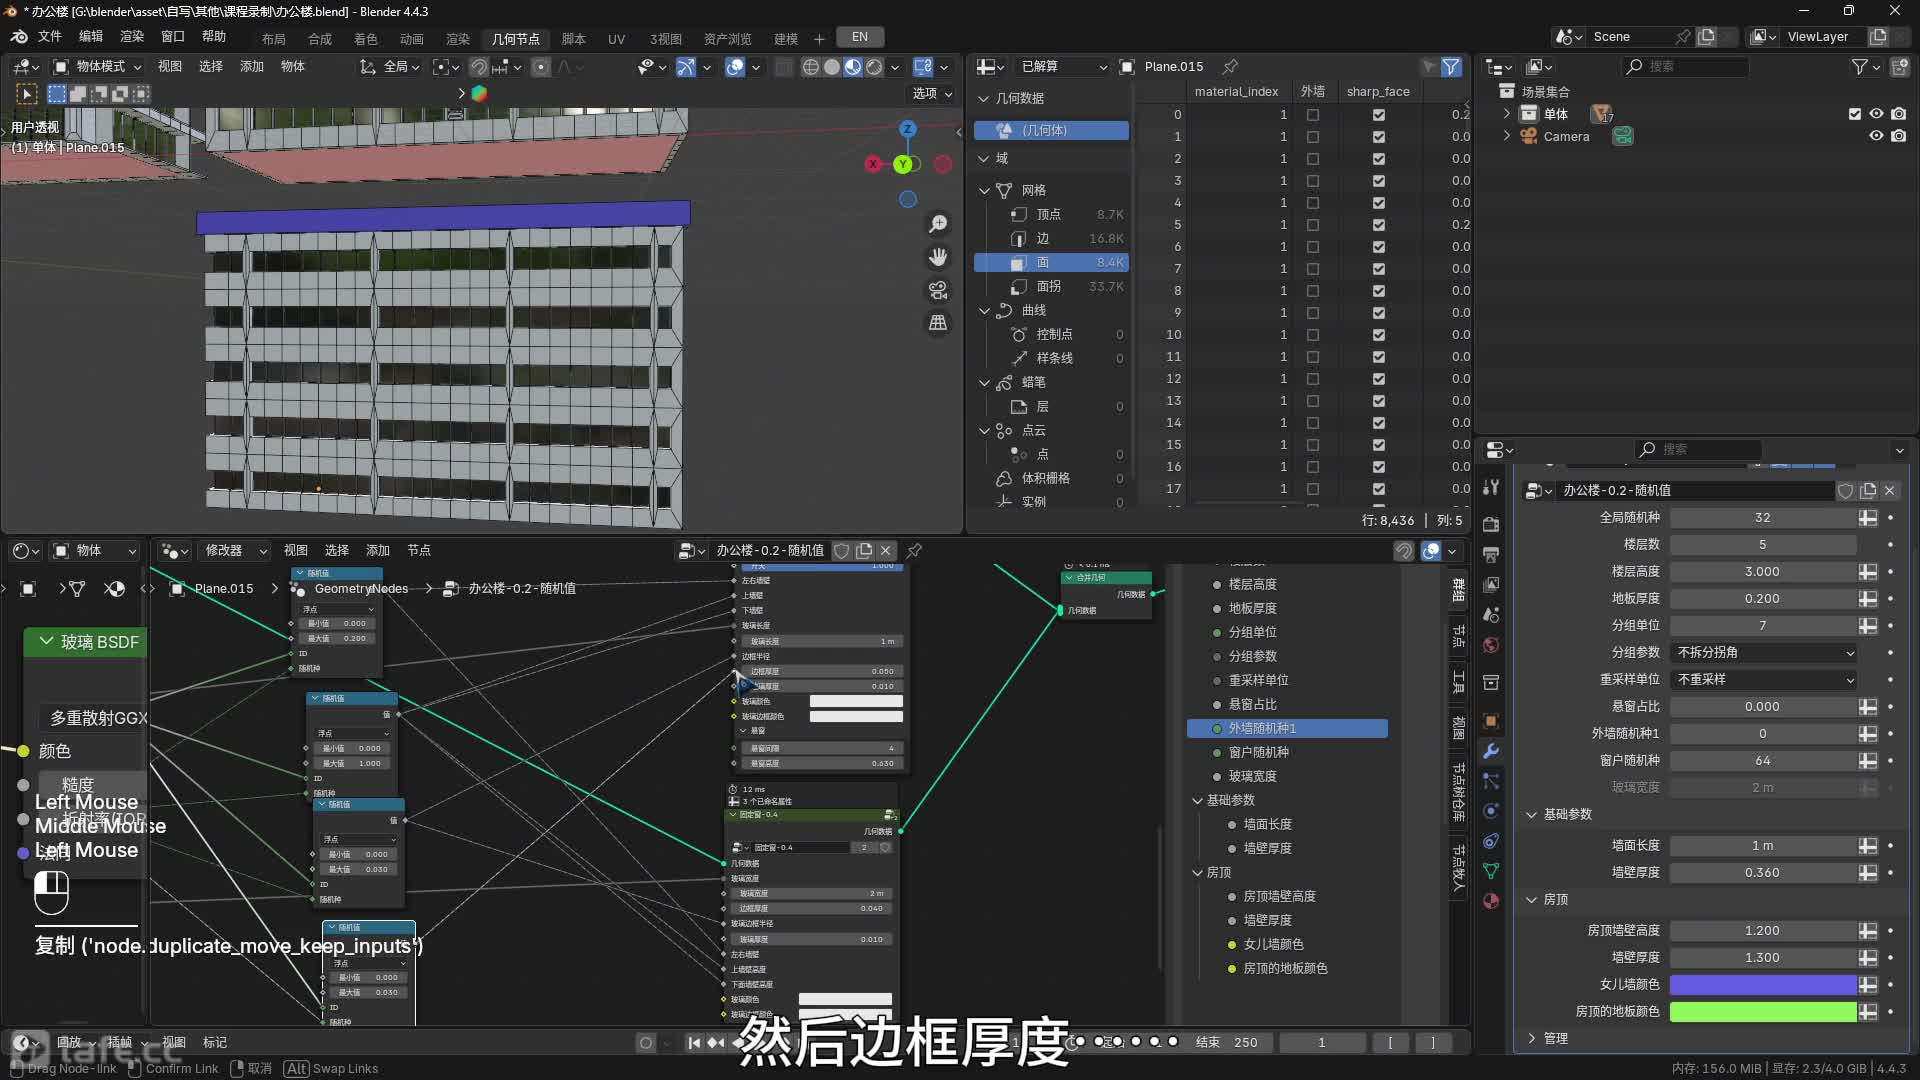The image size is (1920, 1080).
Task: Open the 编辑 menu
Action: [91, 37]
